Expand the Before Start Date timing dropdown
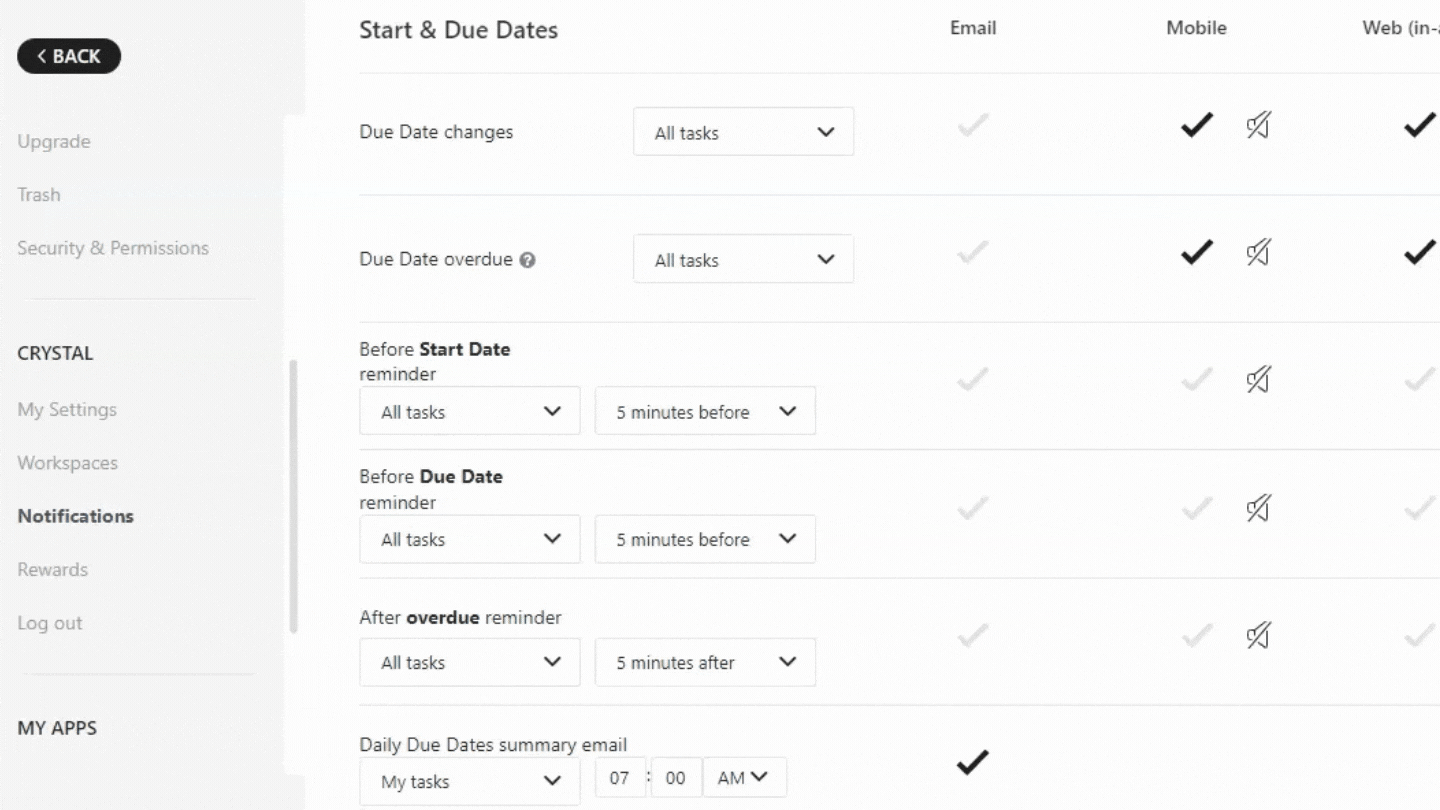Screen dimensions: 1440x810 705,412
